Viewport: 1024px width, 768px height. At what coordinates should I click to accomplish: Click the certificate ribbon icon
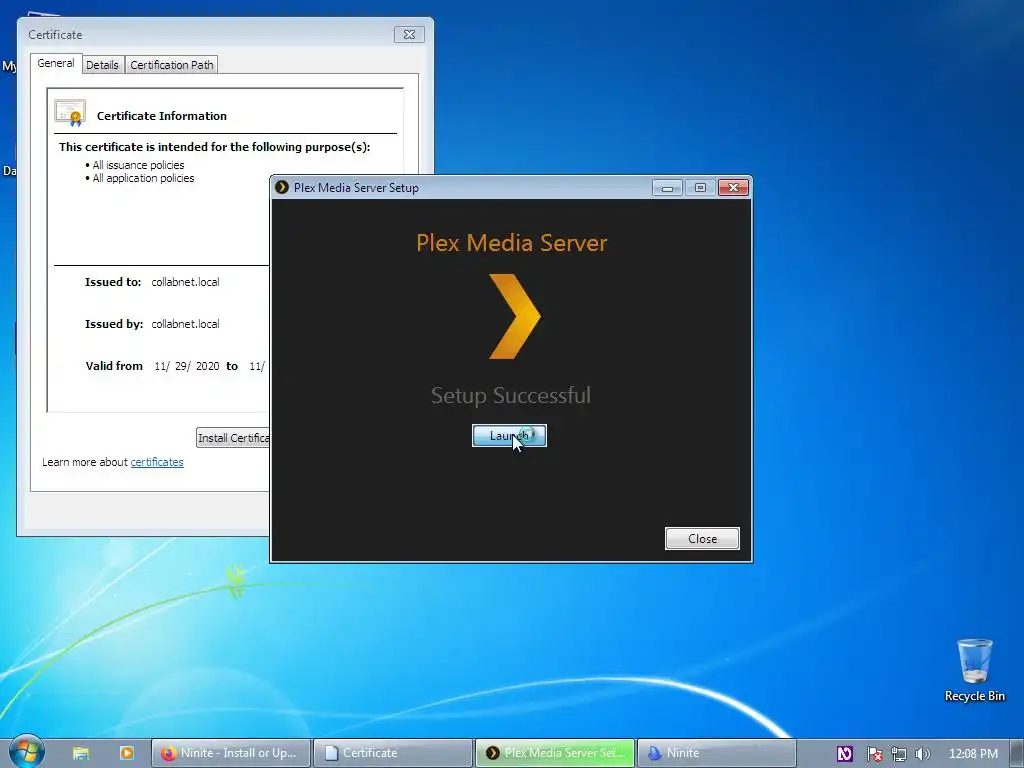[x=71, y=114]
